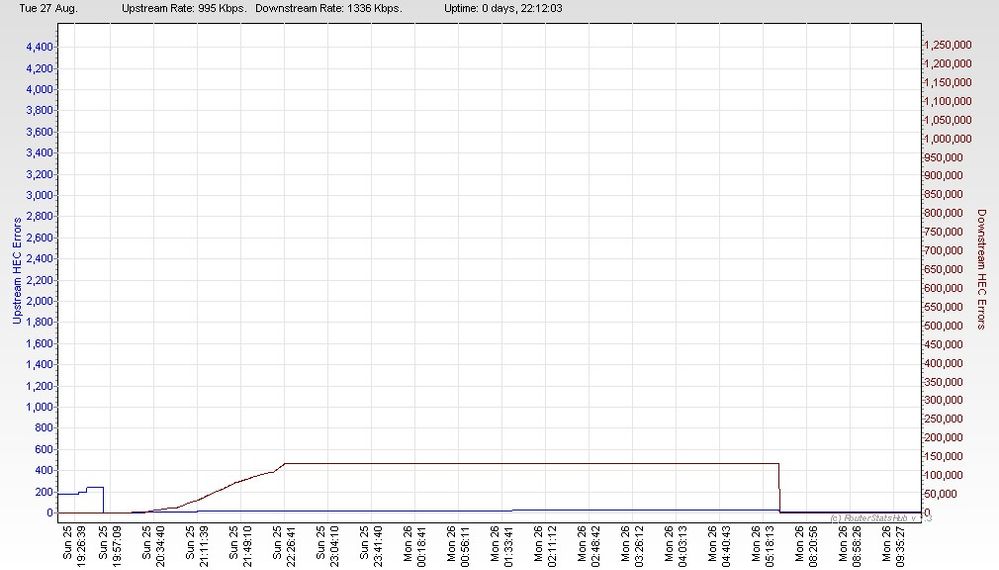Click the 3,000 upstream axis value
This screenshot has height=570, width=999.
click(40, 196)
